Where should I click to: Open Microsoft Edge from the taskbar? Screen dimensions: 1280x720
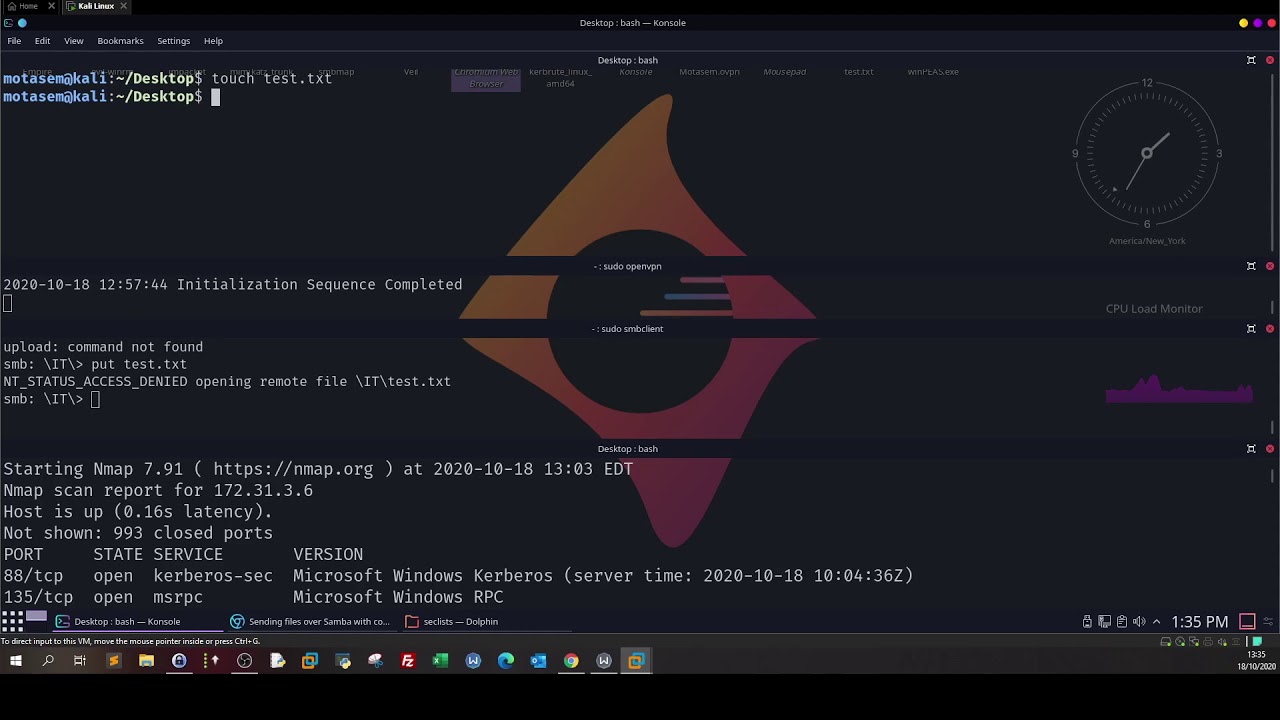coord(506,660)
